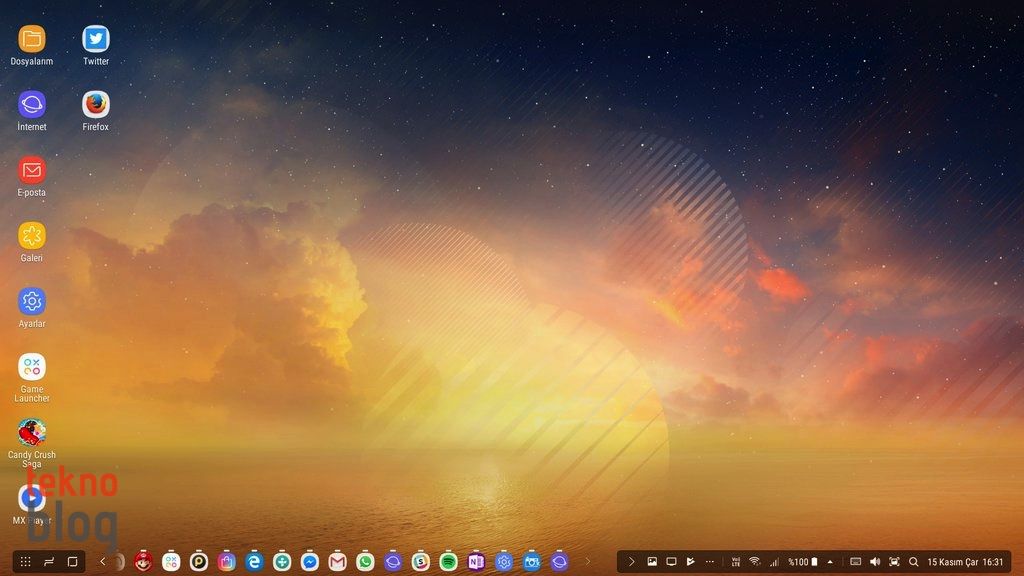
Task: Open Ayarlar settings from the desktop
Action: 32,302
